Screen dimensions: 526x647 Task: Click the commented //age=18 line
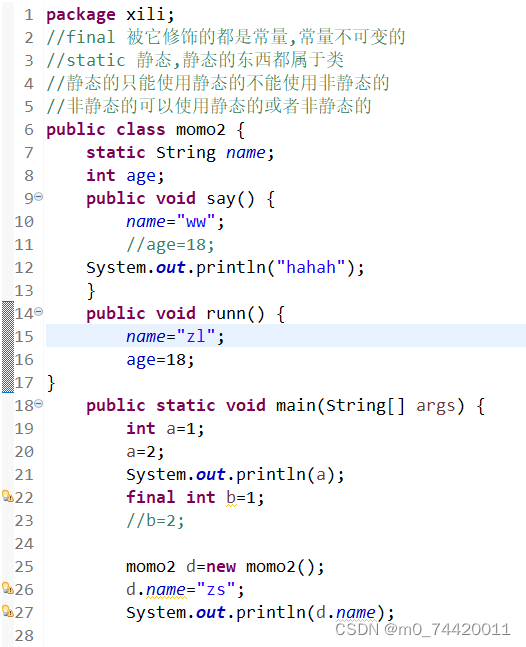(x=170, y=245)
